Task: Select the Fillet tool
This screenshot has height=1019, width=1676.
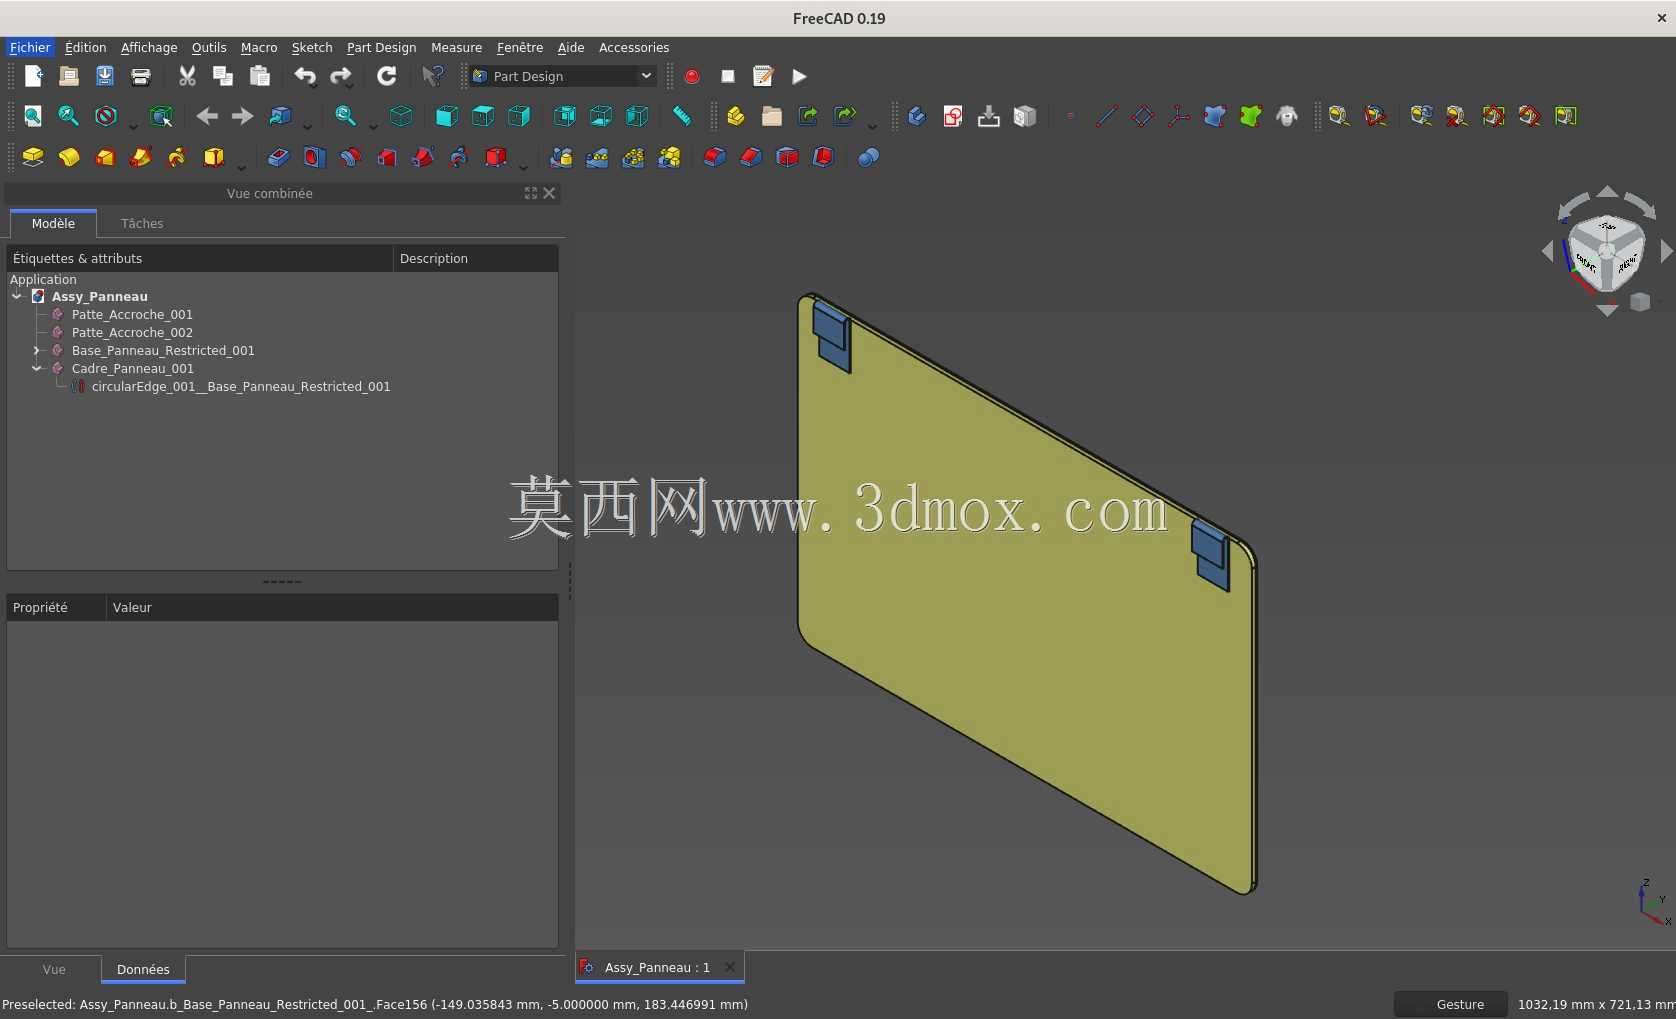Action: point(715,157)
